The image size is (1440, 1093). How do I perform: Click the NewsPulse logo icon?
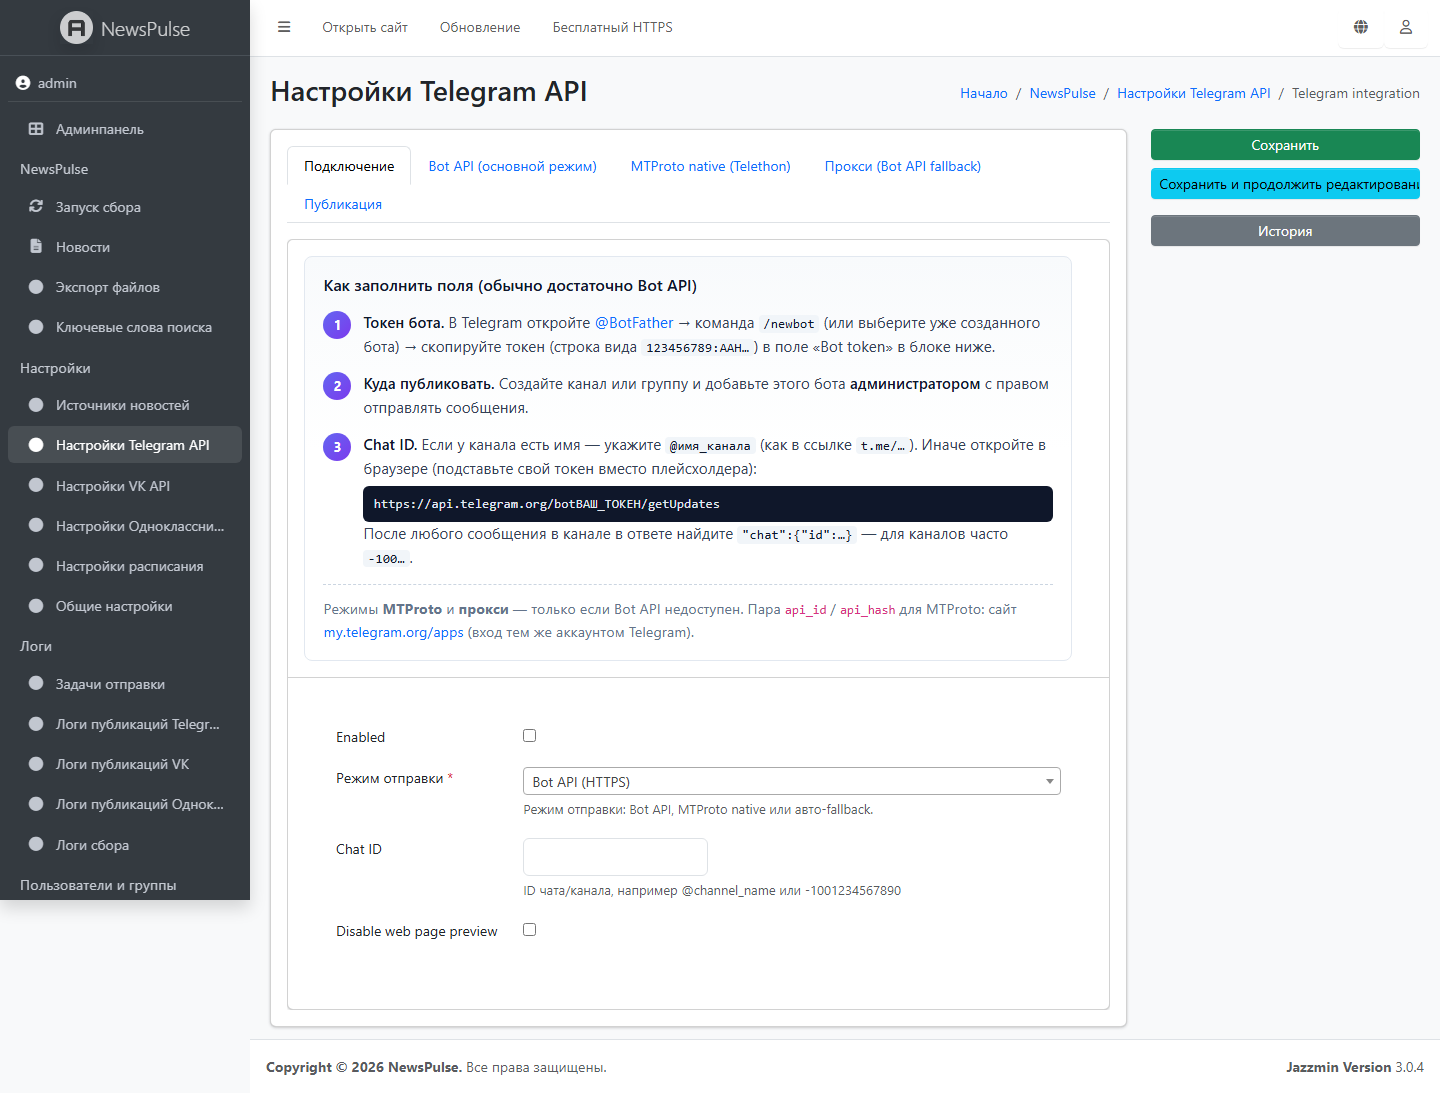coord(76,28)
